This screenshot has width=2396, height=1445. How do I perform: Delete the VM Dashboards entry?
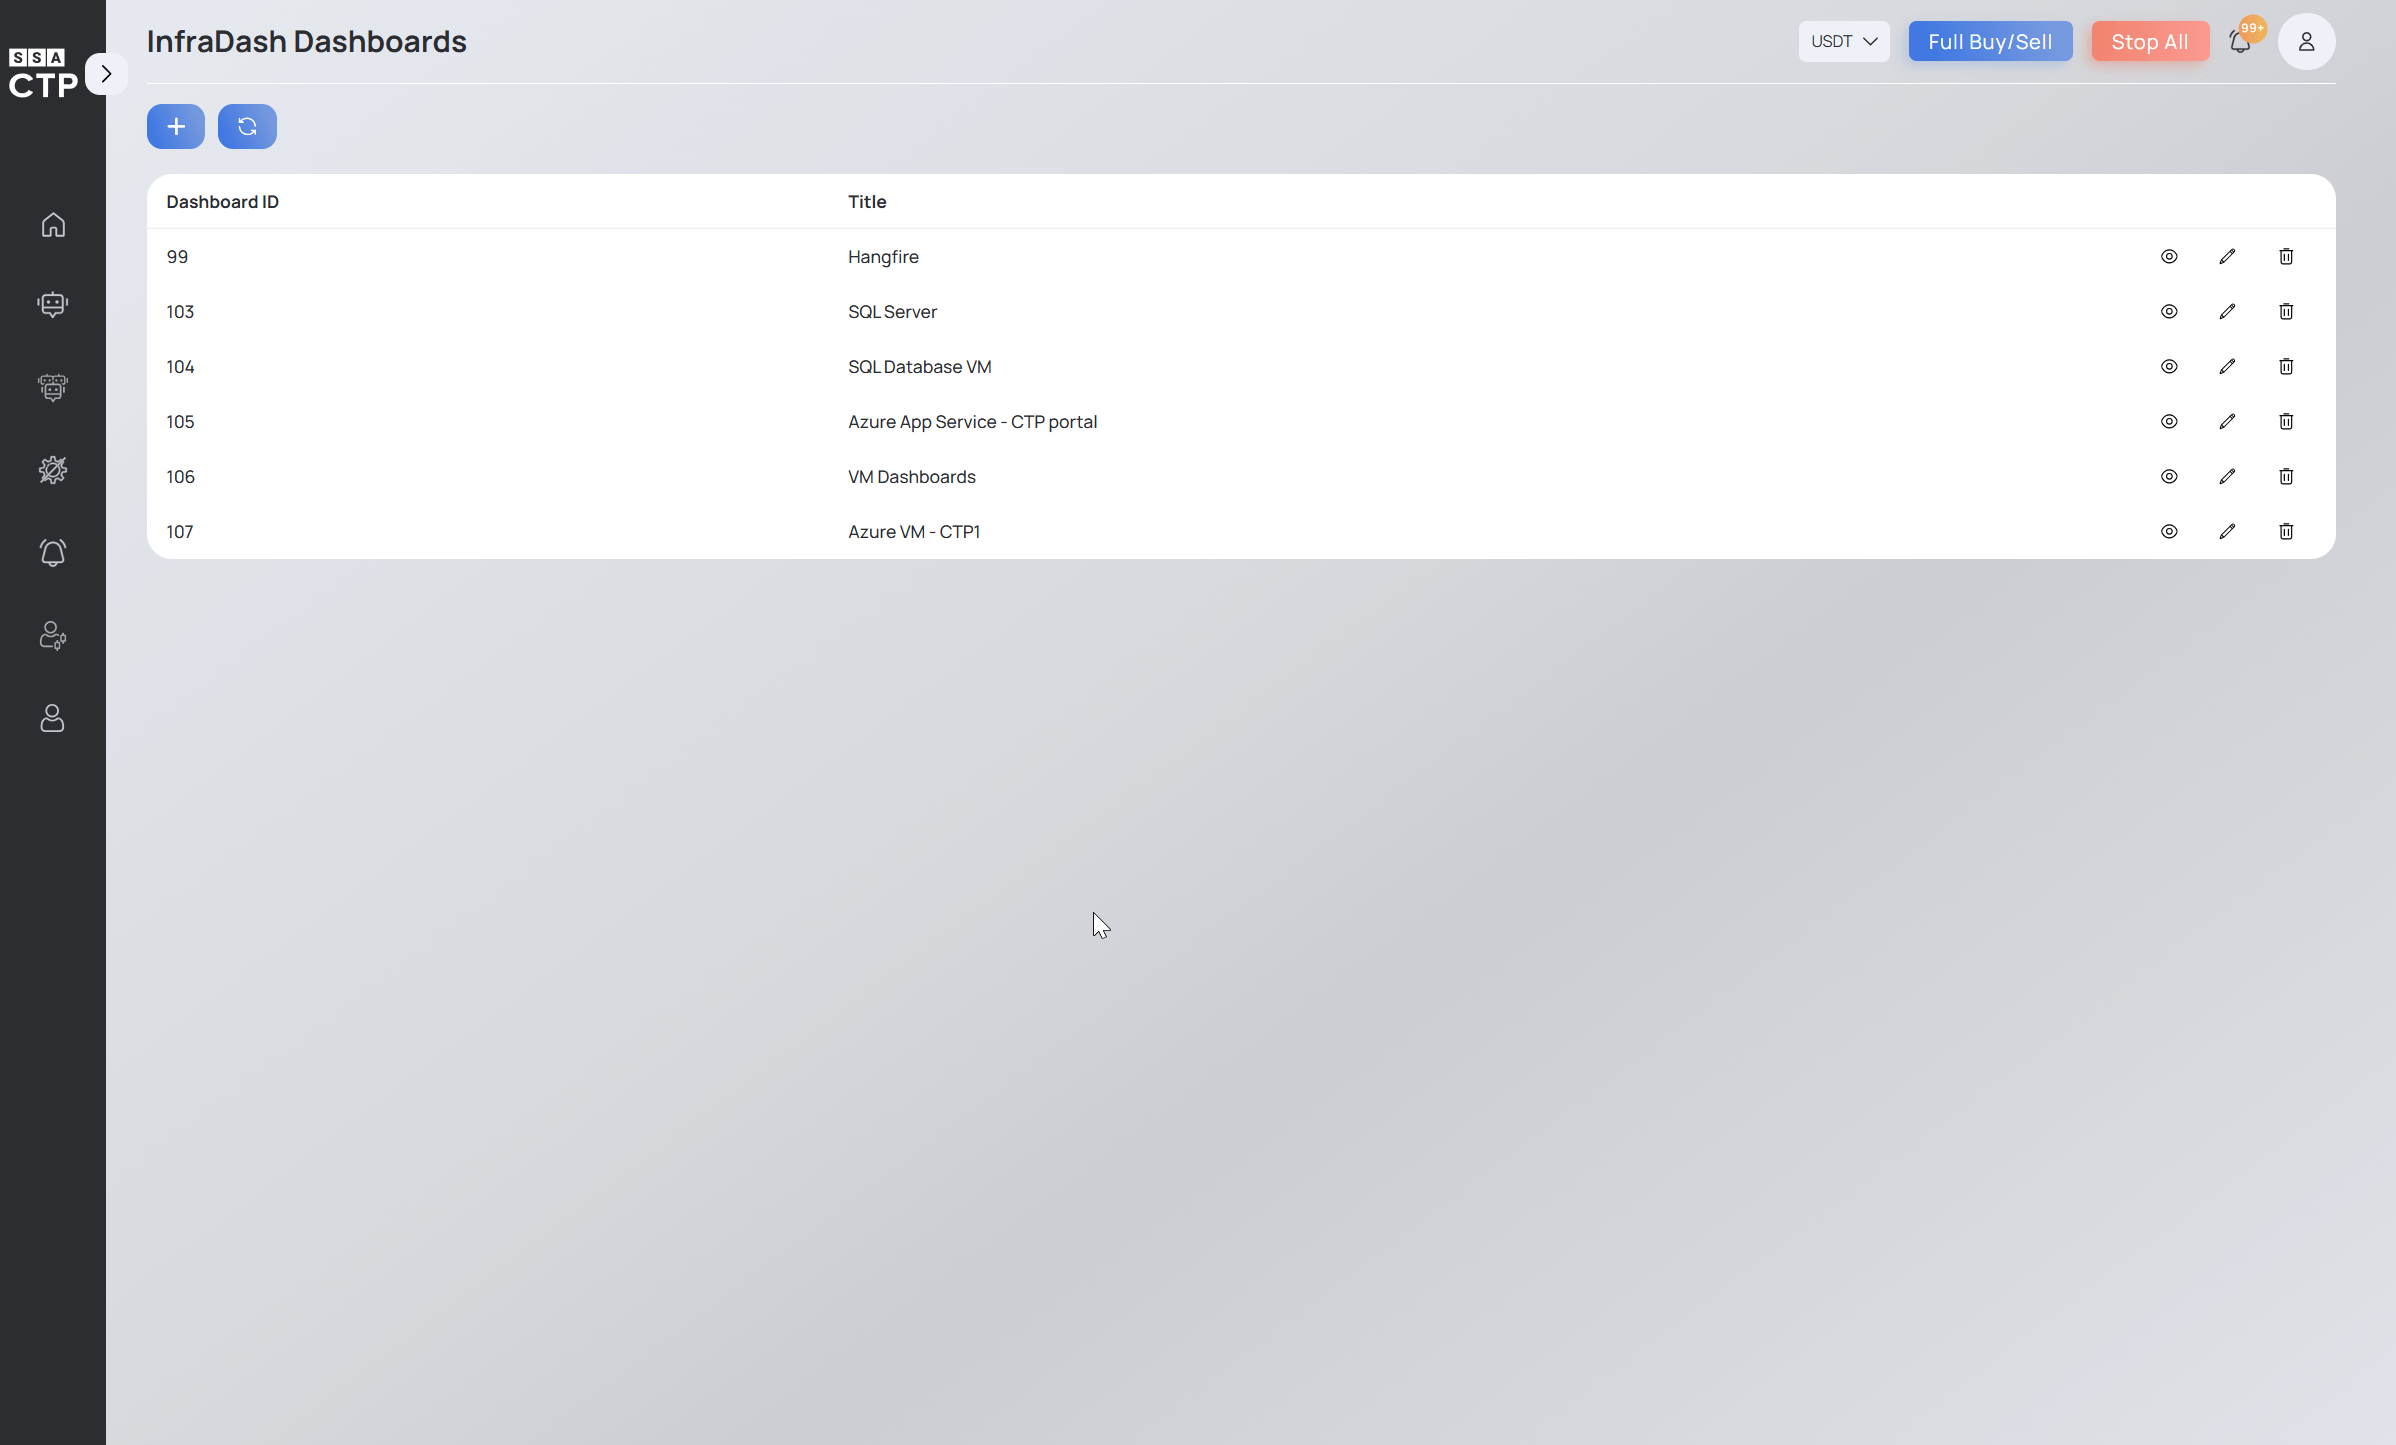(x=2286, y=477)
